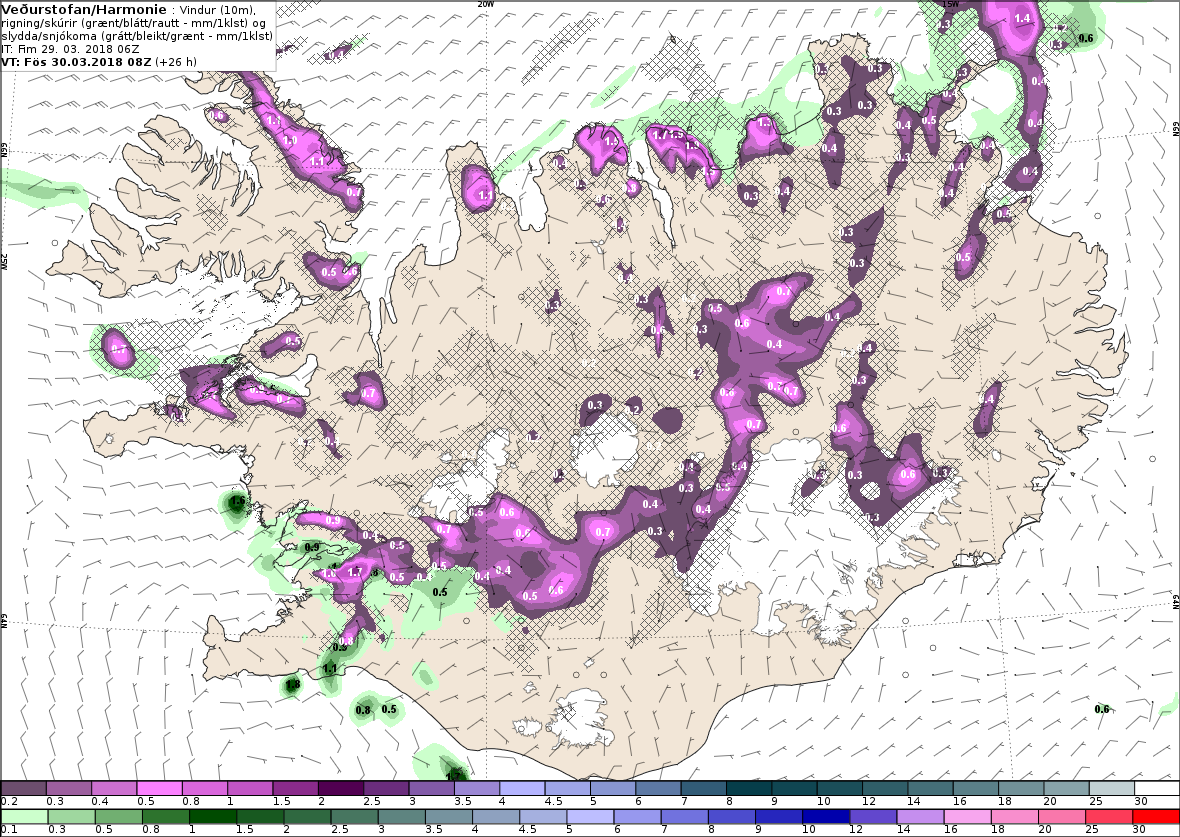
Task: Click the 0.7 snow cell with green halo offshore west
Action: [119, 349]
